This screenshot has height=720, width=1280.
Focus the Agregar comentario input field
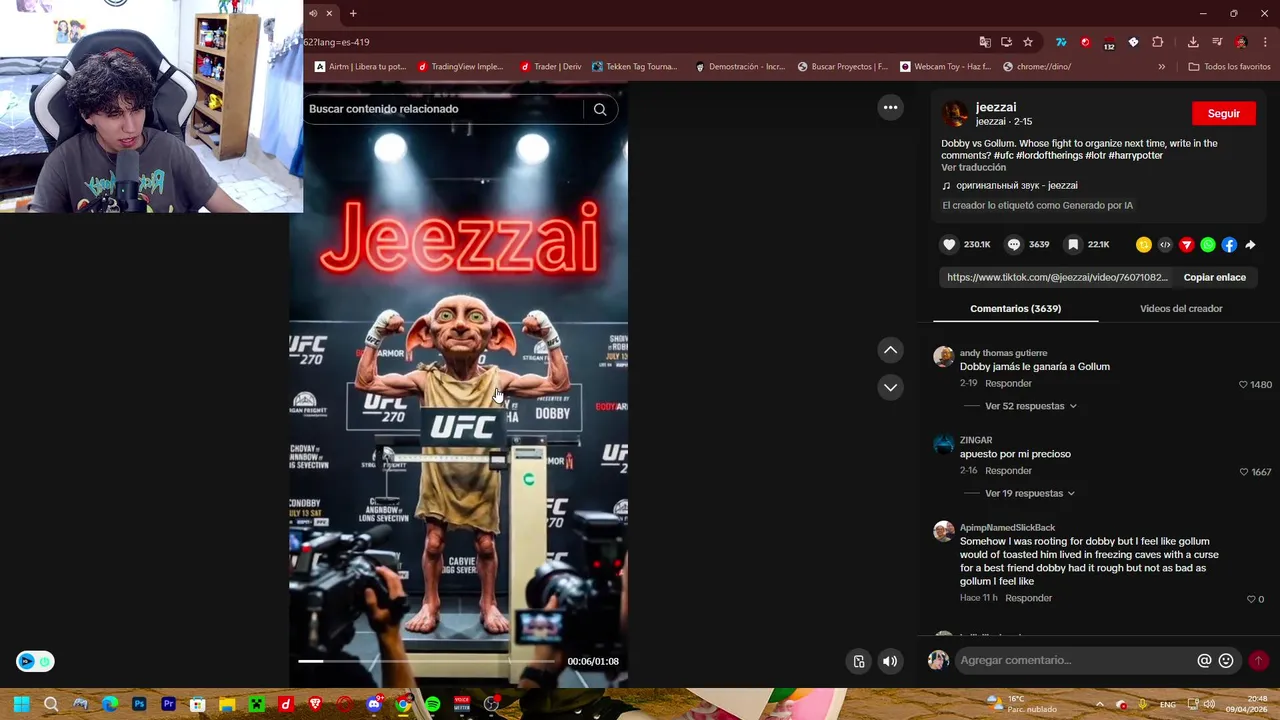pyautogui.click(x=1075, y=660)
